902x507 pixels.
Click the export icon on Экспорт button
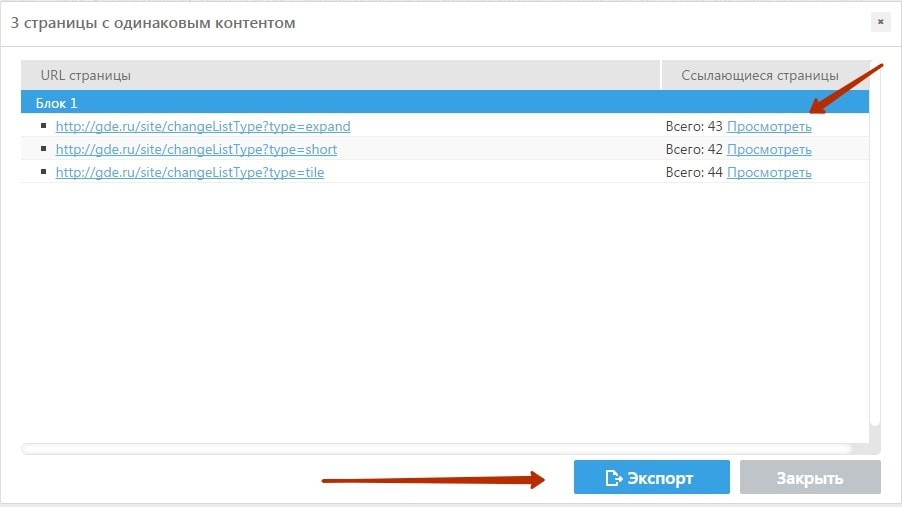tap(614, 478)
